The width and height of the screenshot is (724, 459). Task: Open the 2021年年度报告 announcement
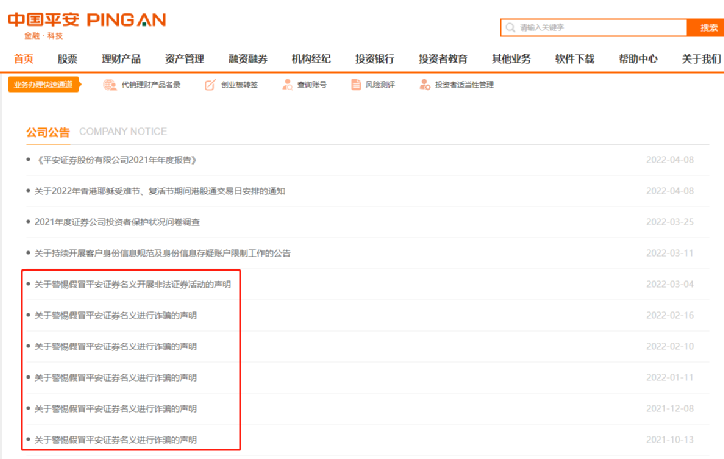click(116, 160)
